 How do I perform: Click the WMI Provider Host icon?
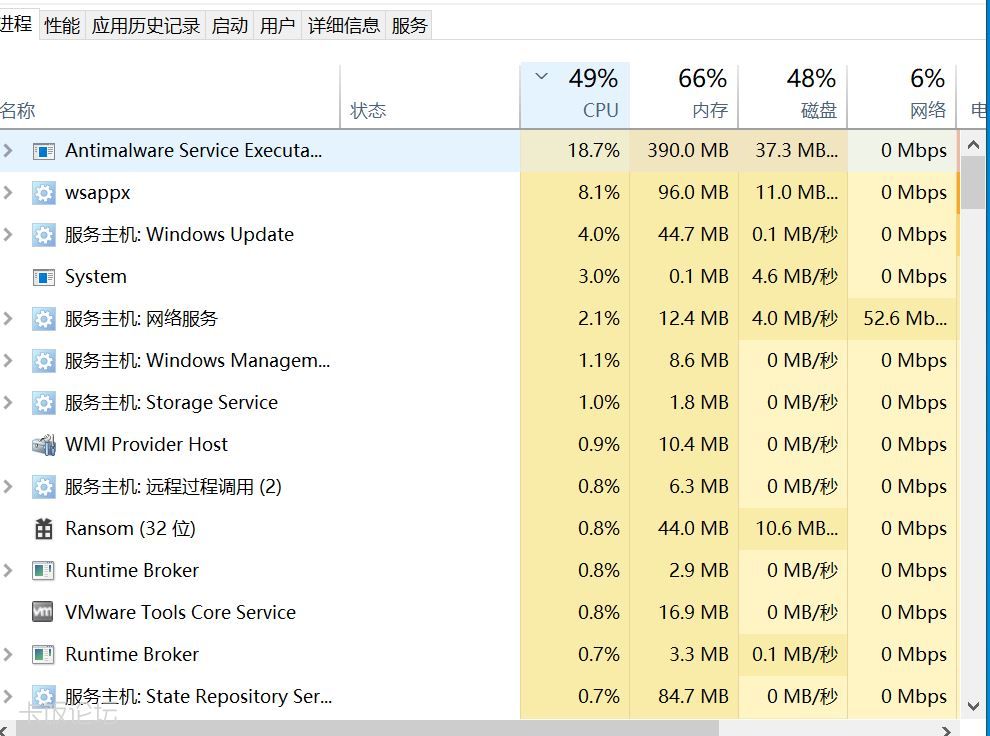click(43, 445)
